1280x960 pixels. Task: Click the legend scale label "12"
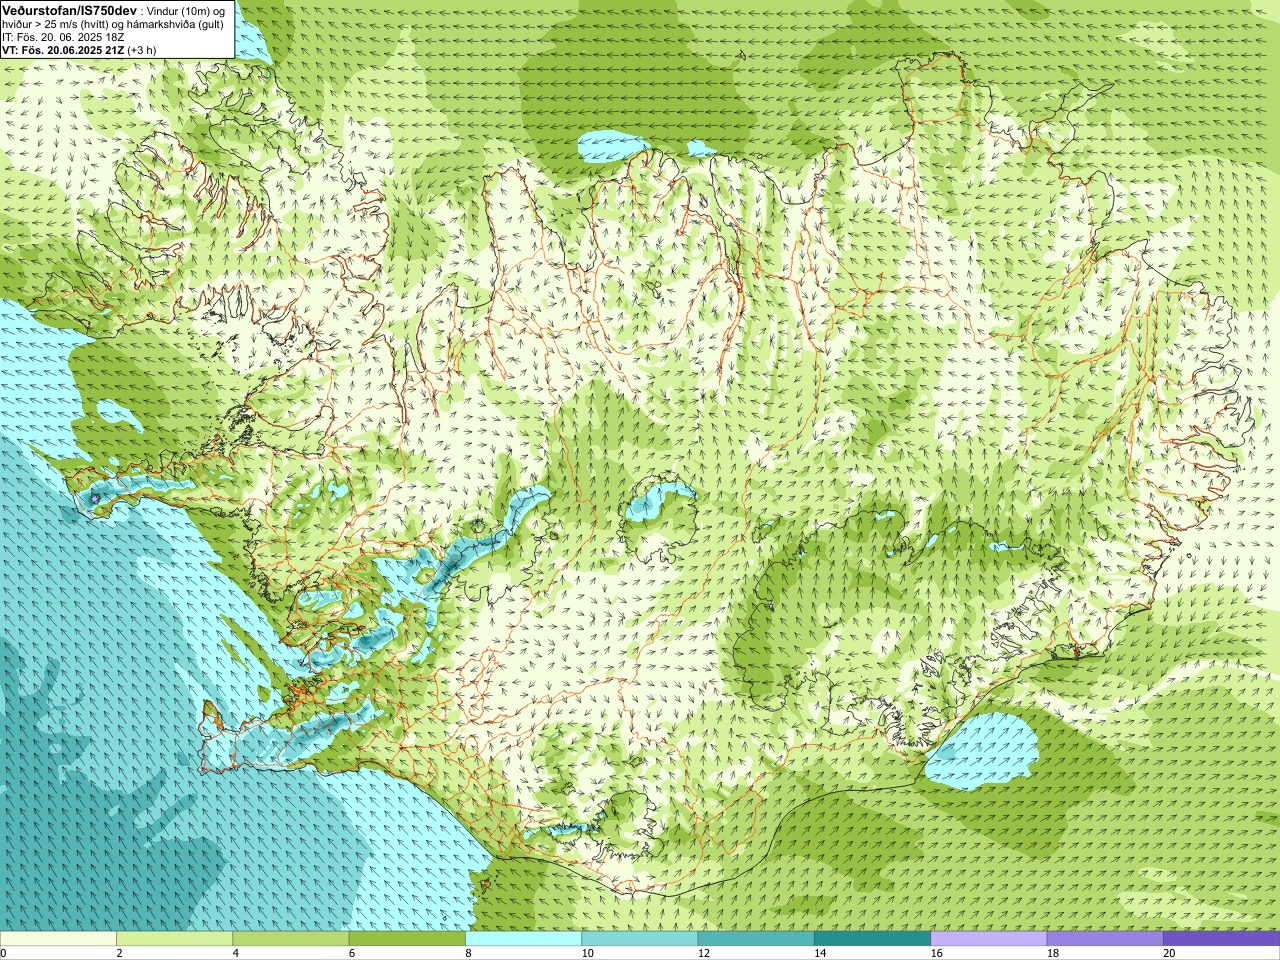pos(704,953)
